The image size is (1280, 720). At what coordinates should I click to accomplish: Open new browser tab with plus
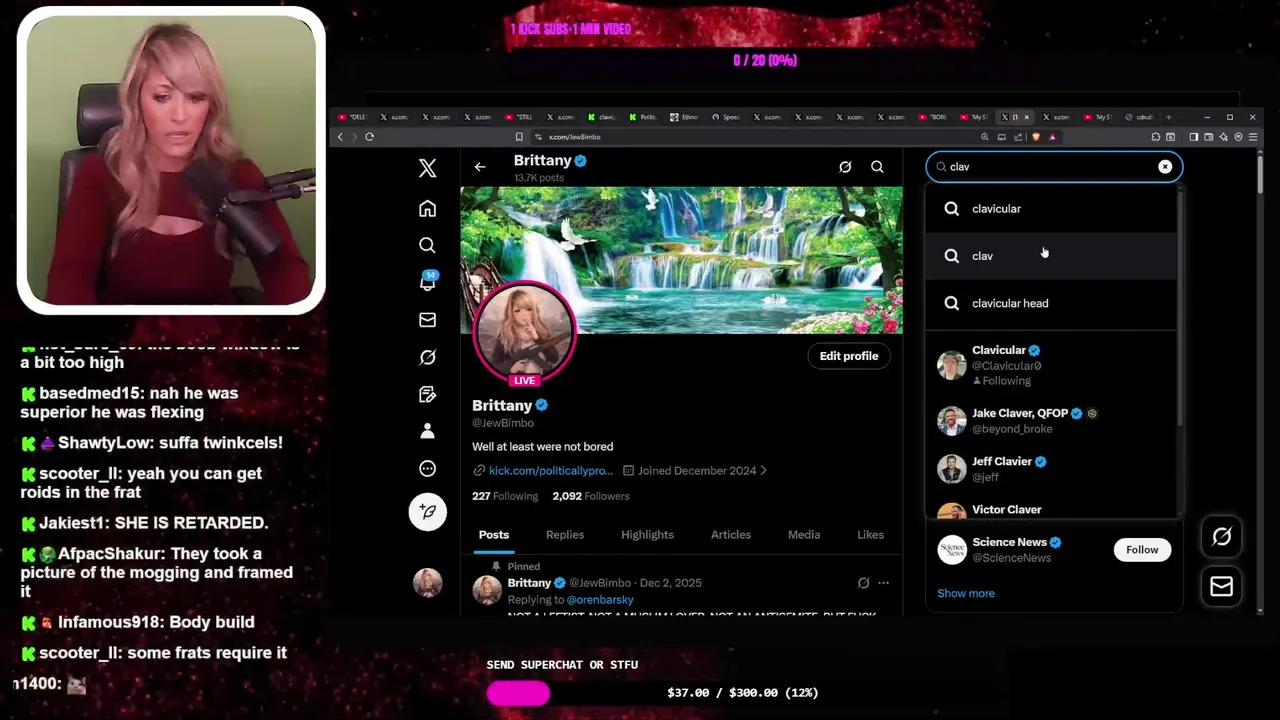click(1168, 117)
